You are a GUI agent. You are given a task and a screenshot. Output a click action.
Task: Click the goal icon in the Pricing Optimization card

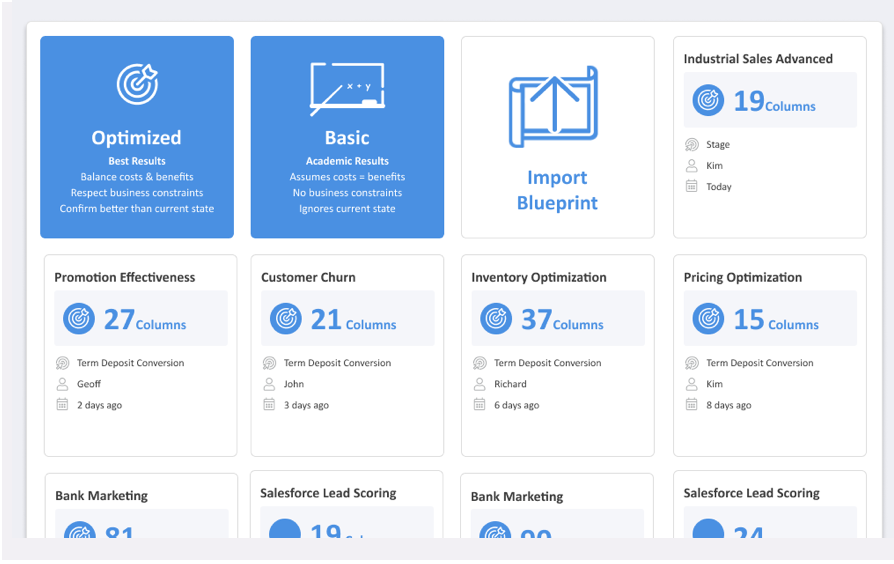coord(692,363)
